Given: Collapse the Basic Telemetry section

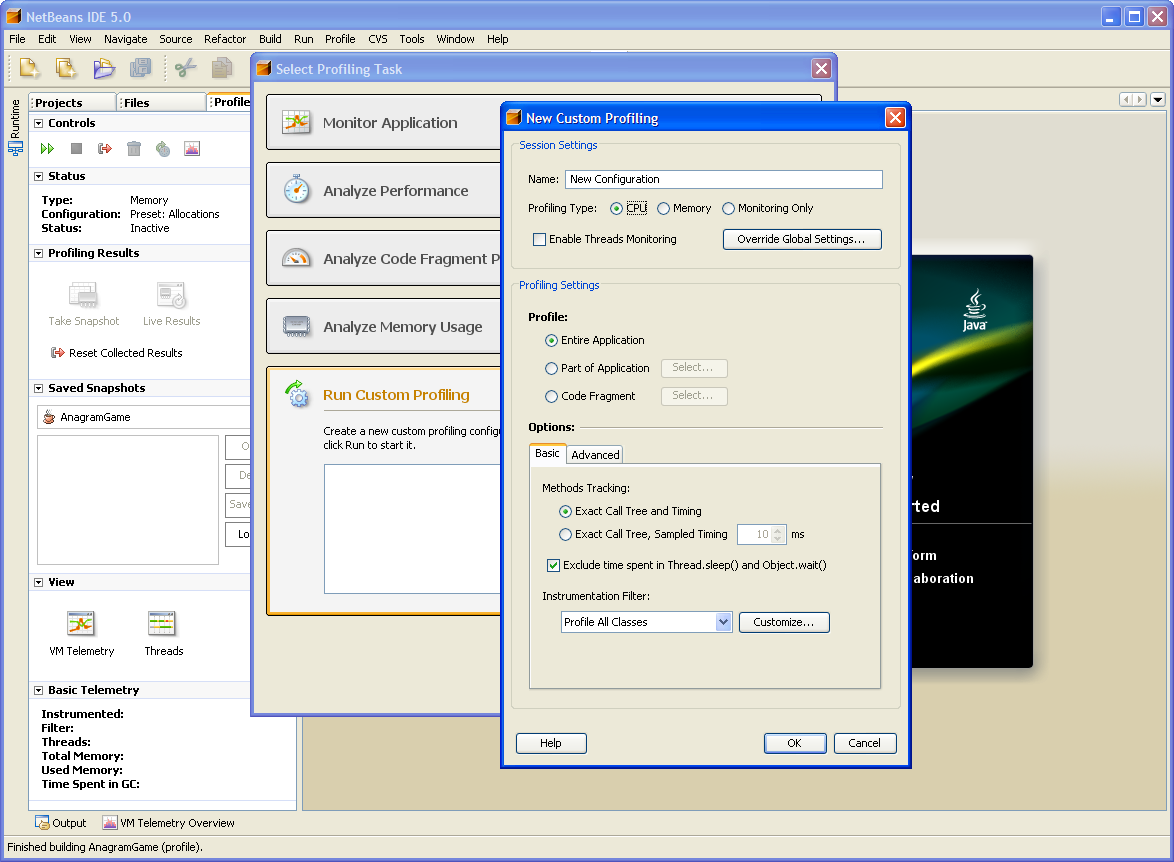Looking at the screenshot, I should [x=38, y=690].
